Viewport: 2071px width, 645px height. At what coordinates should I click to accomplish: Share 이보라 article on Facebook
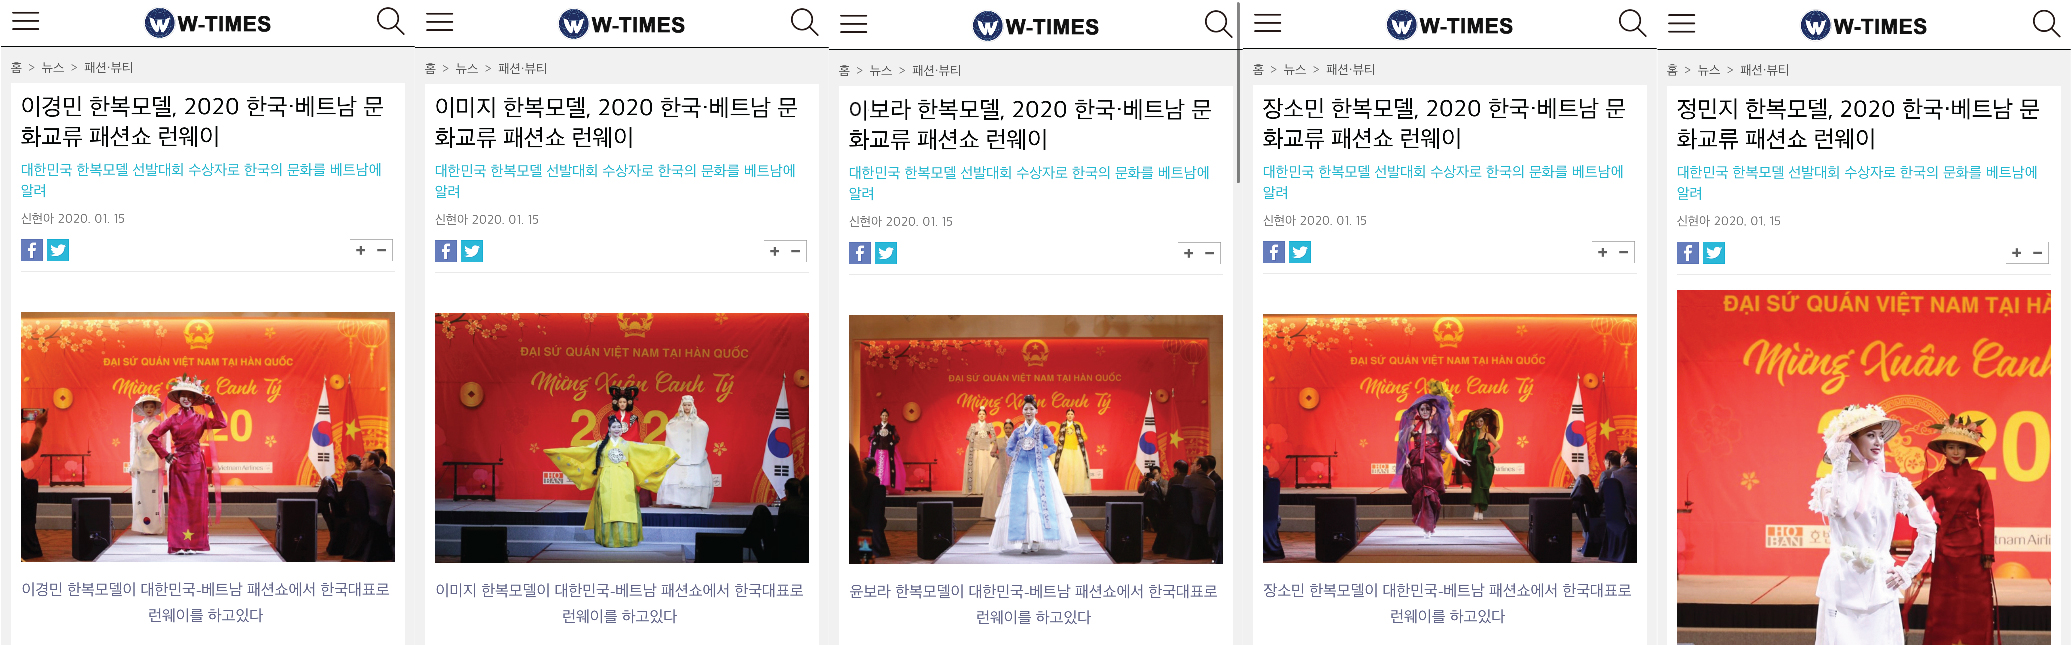(x=860, y=253)
